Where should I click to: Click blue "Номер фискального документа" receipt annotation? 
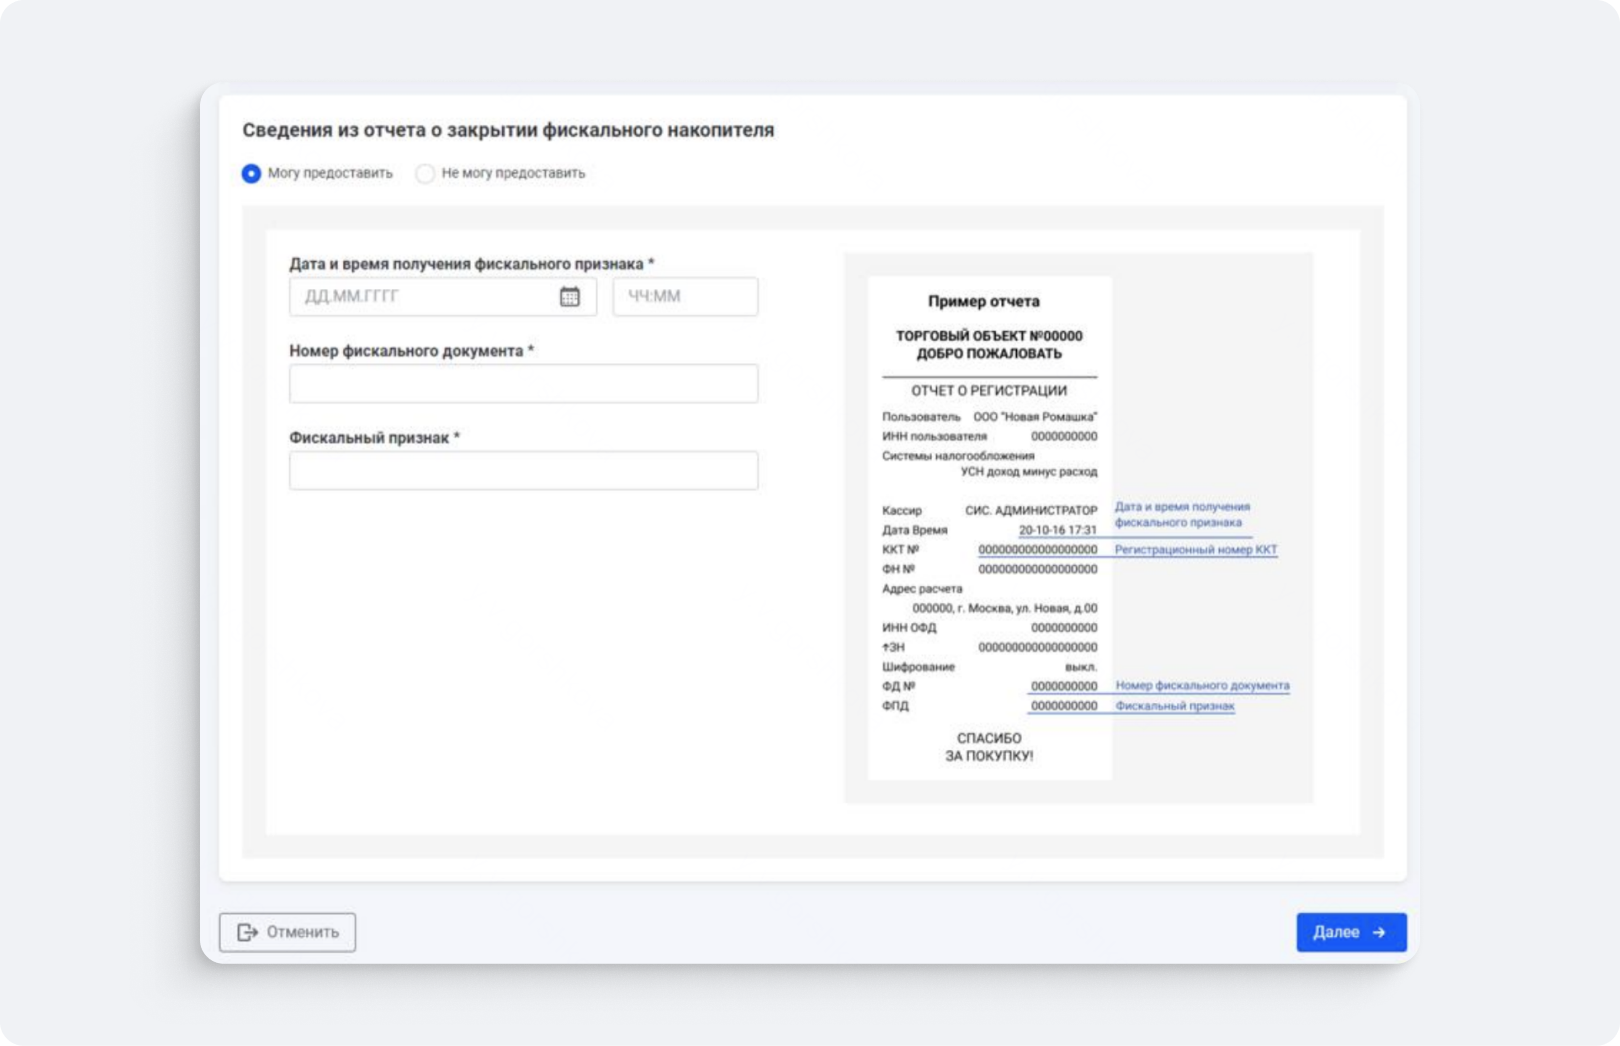pos(1202,686)
